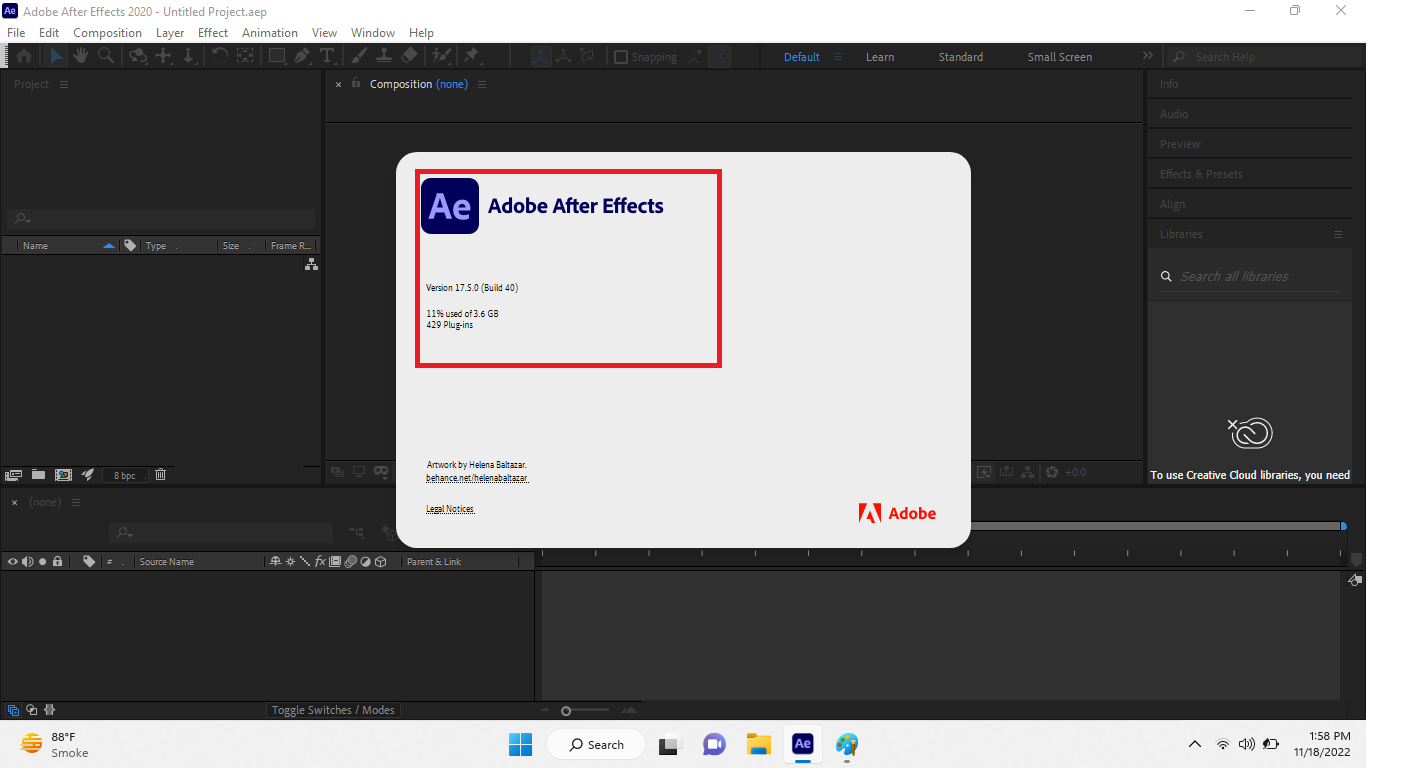The height and width of the screenshot is (782, 1402).
Task: Select the Selection arrow tool
Action: (55, 57)
